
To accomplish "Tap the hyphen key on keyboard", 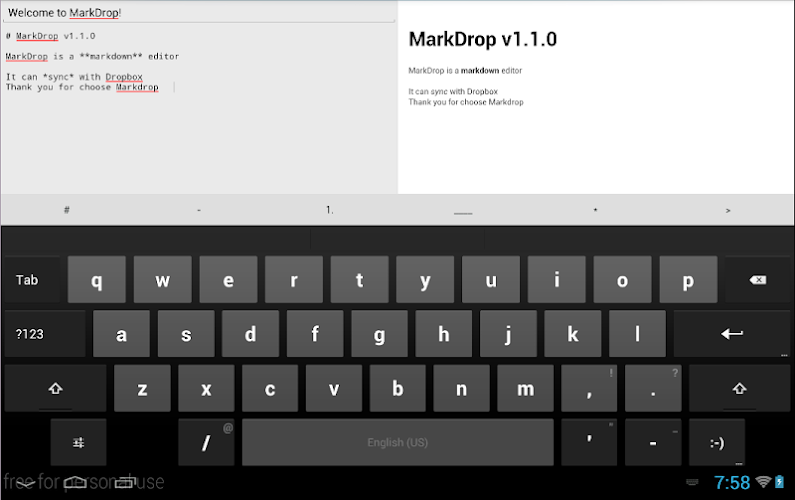I will click(x=653, y=443).
